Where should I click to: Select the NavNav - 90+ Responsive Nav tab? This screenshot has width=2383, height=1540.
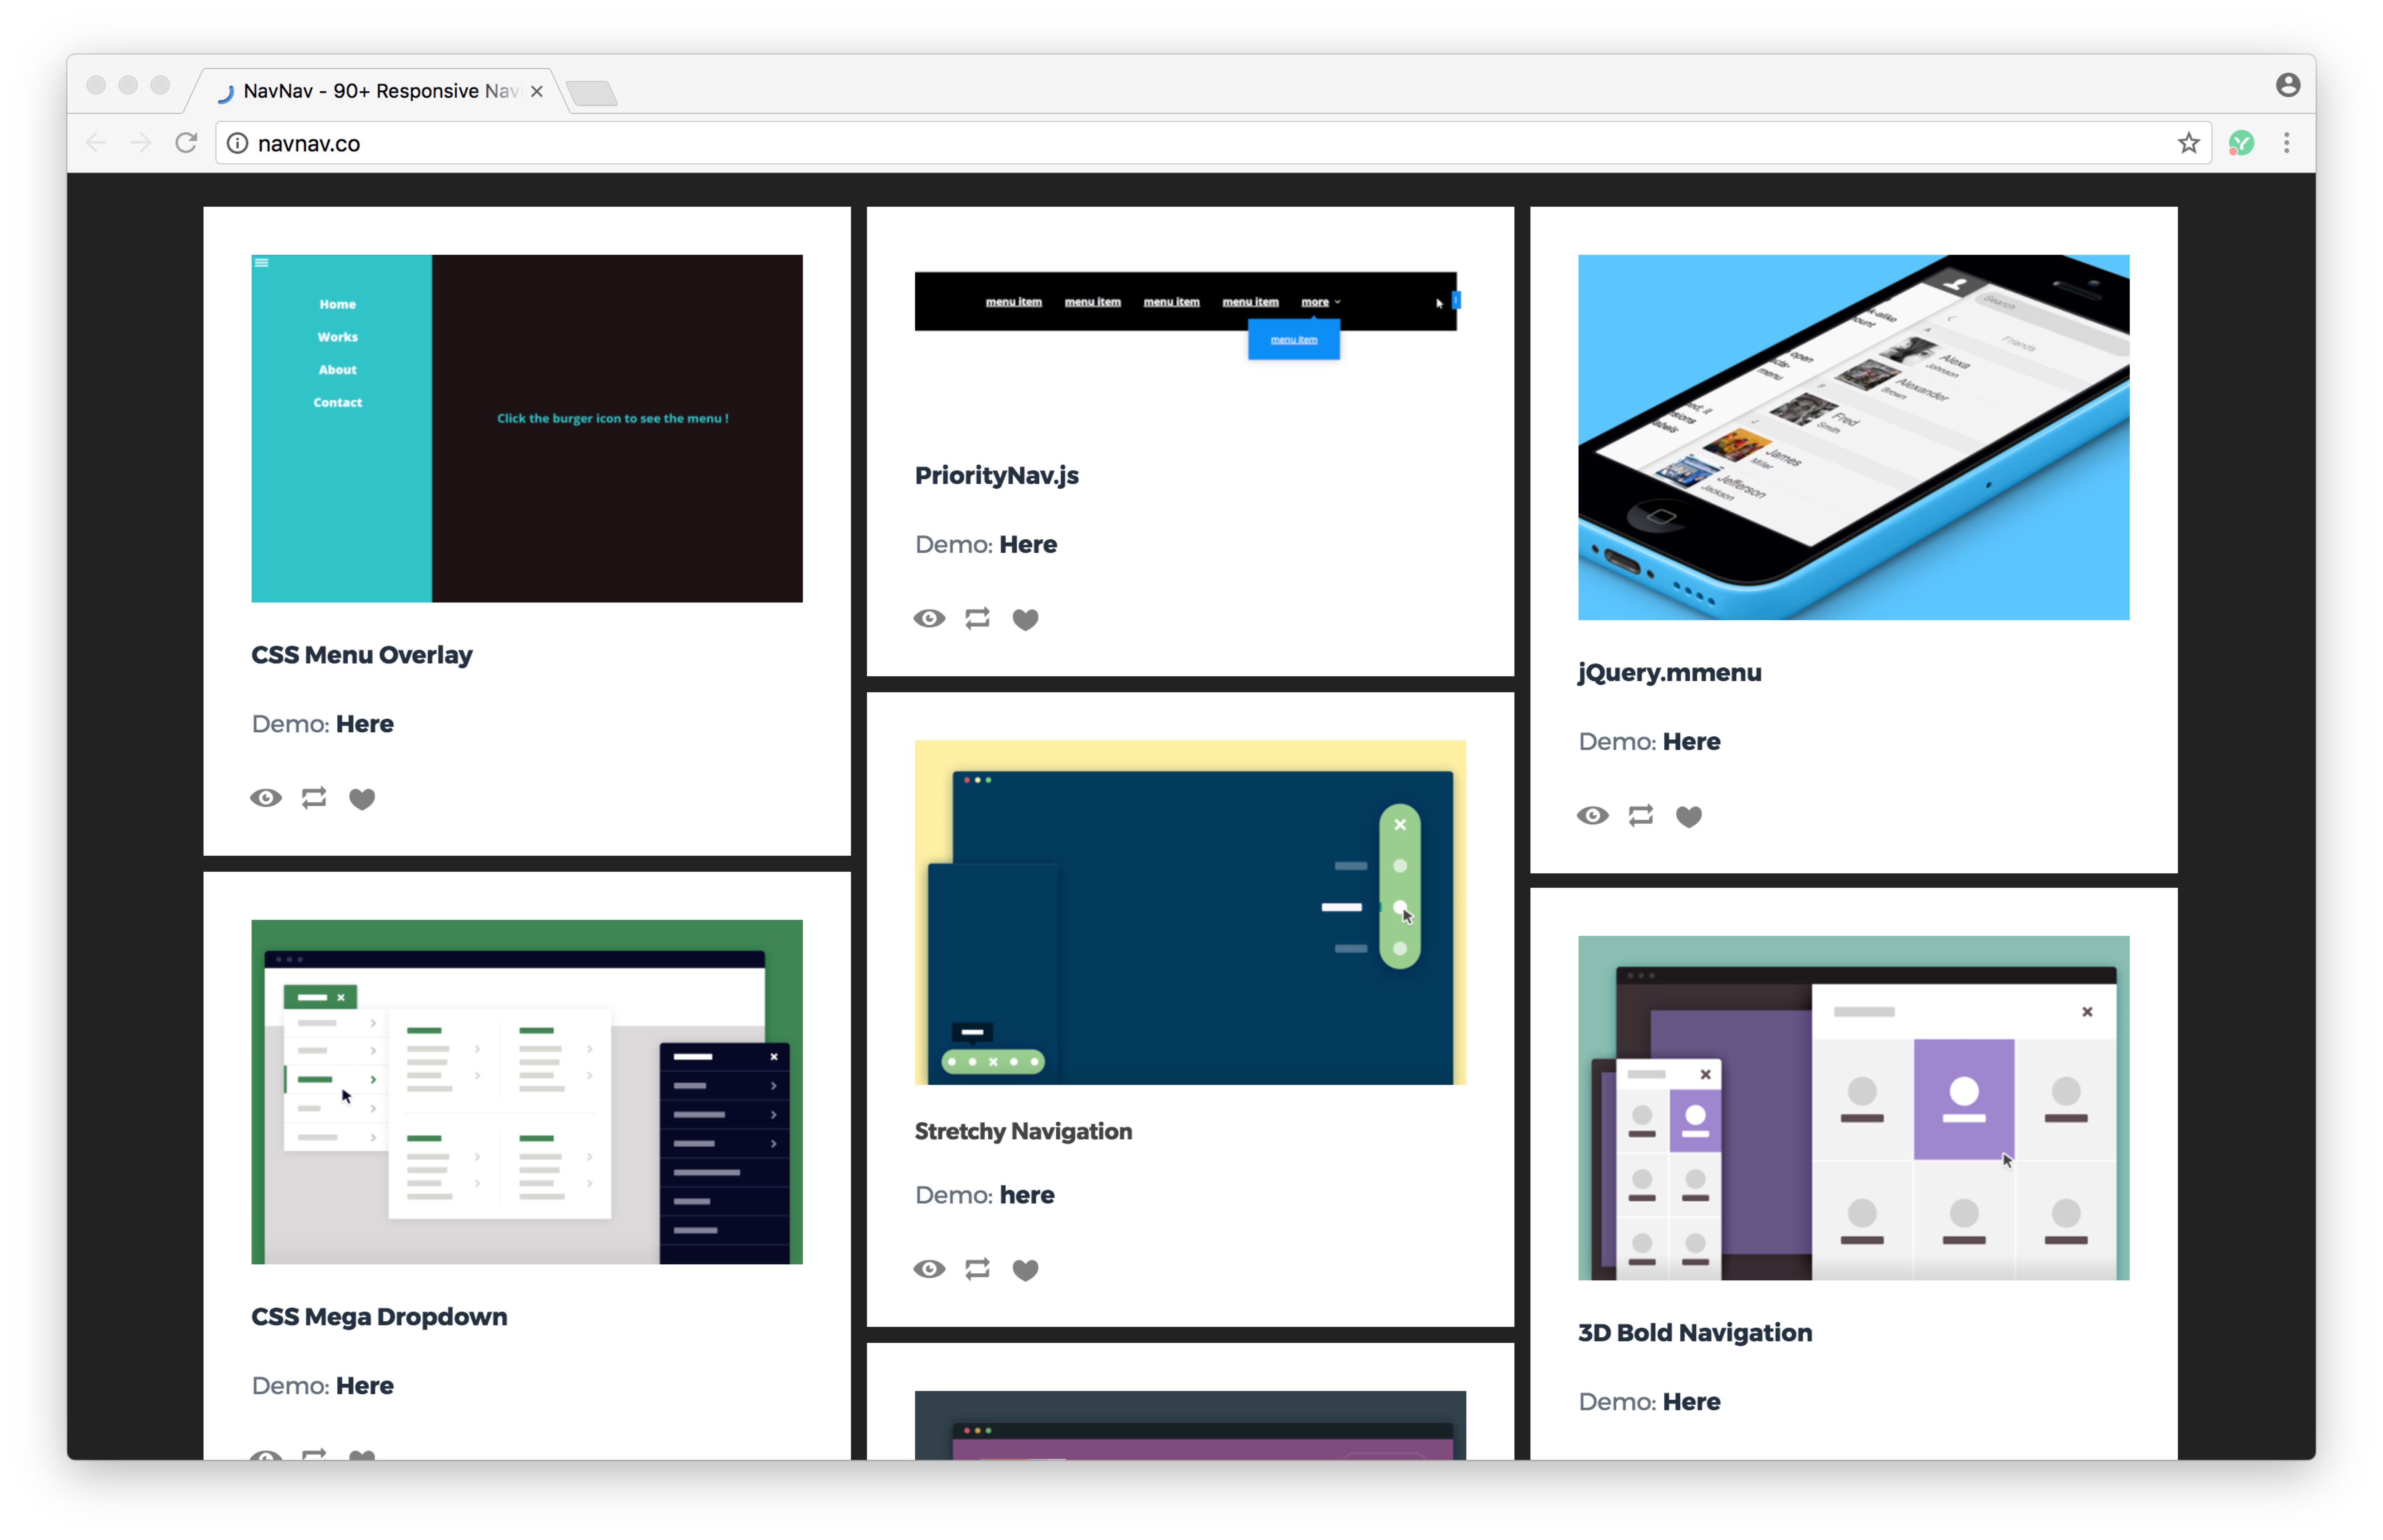(x=377, y=91)
